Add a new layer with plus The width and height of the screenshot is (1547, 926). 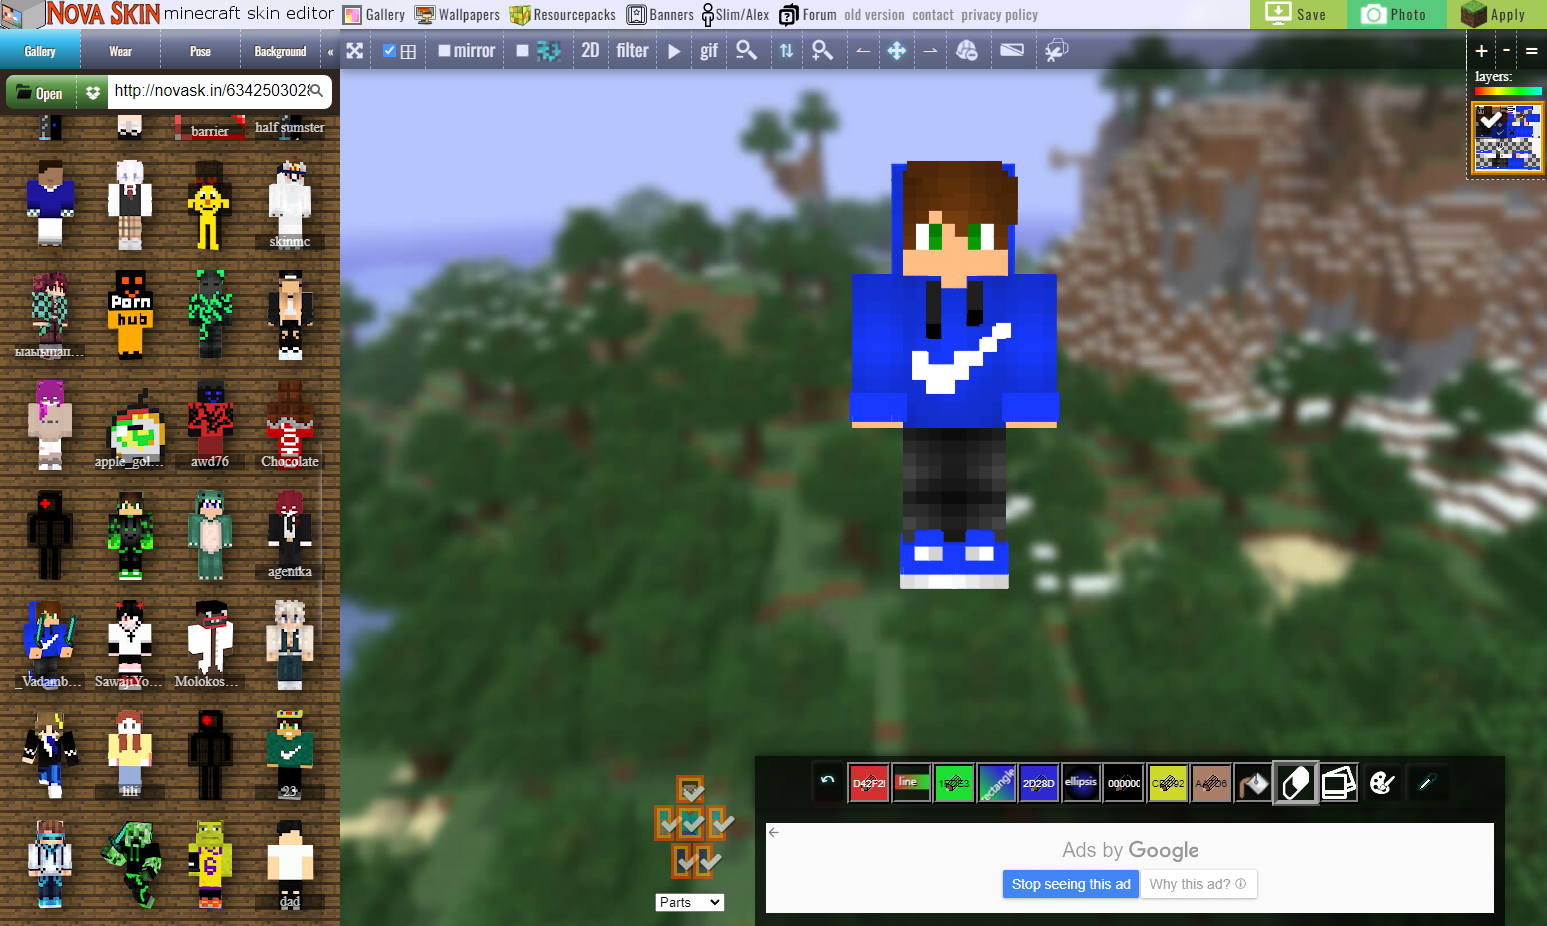click(x=1481, y=51)
